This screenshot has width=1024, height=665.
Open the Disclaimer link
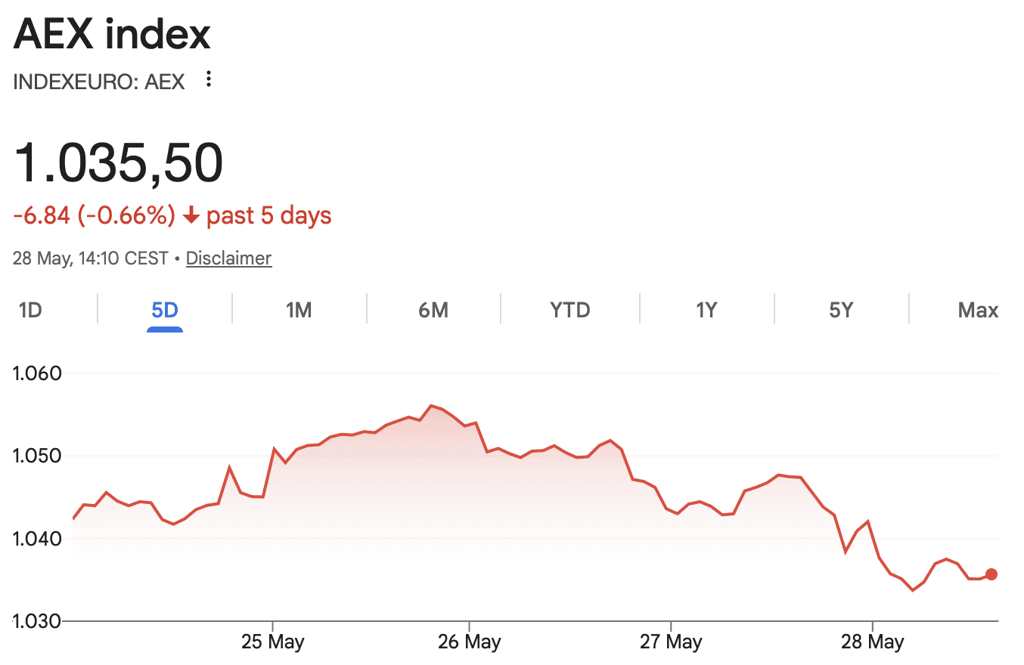click(229, 258)
